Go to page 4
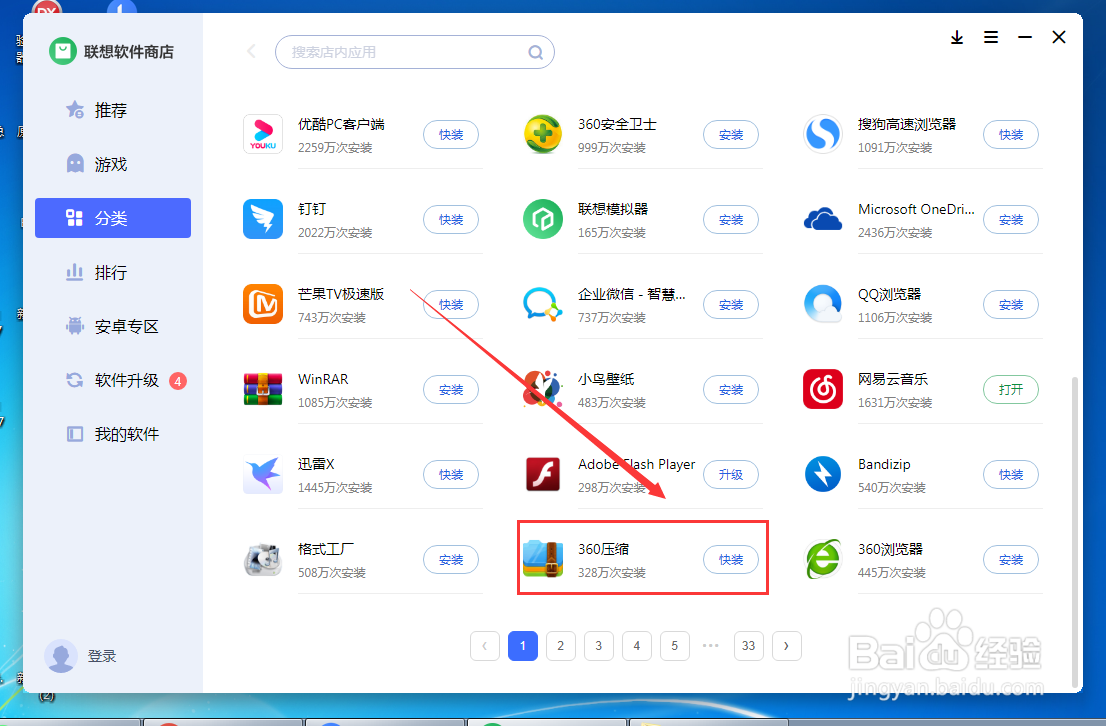The width and height of the screenshot is (1106, 726). click(x=637, y=646)
